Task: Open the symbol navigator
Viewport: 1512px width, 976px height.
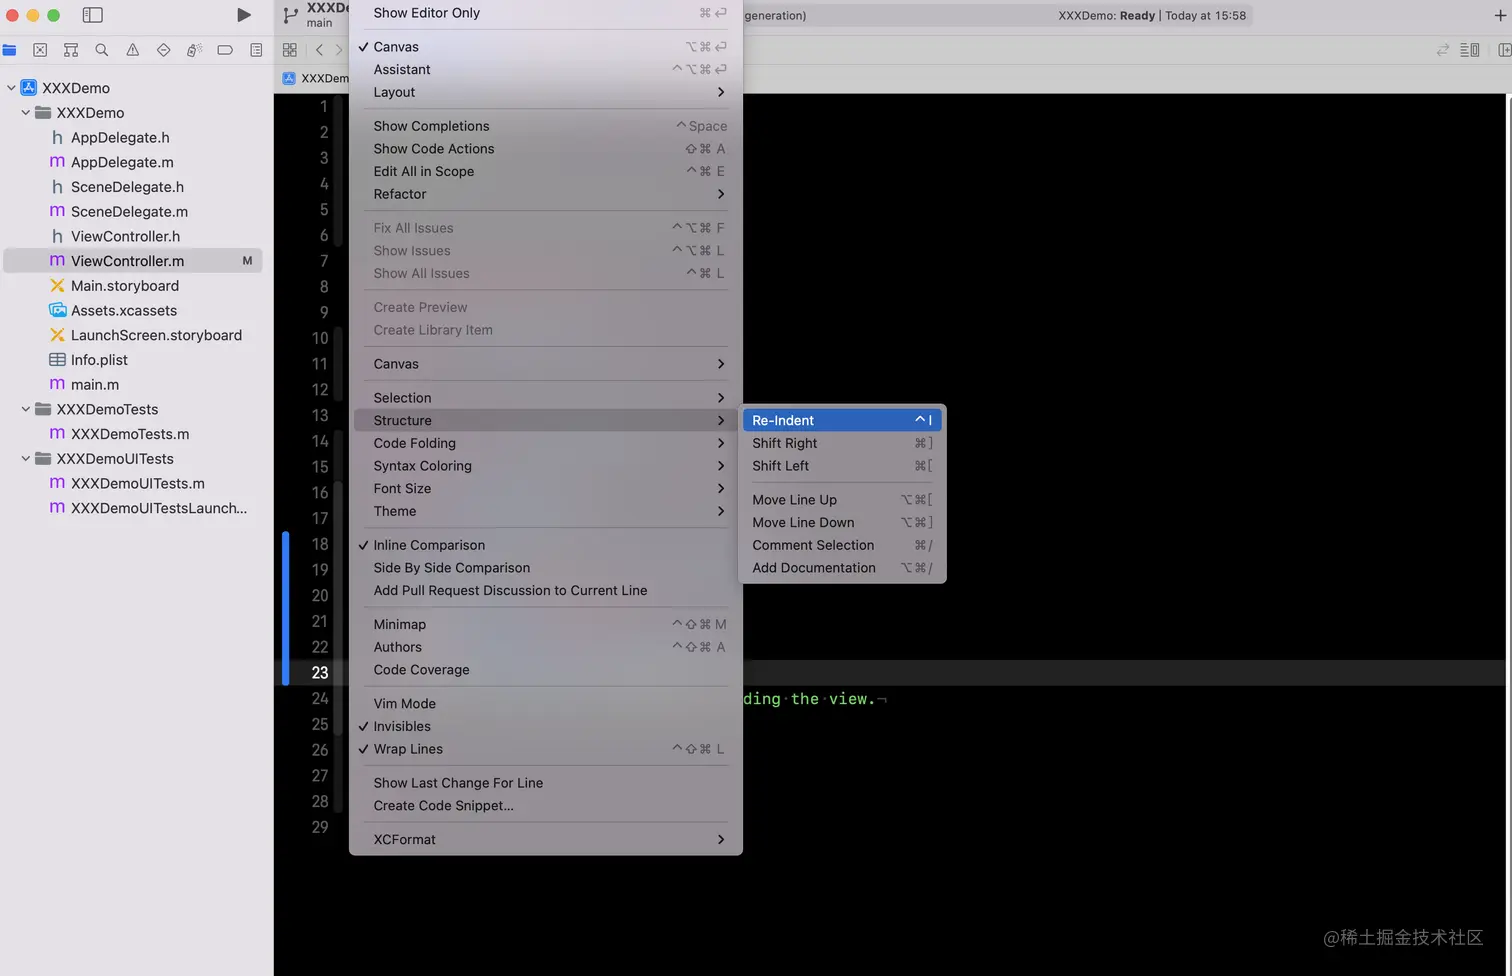Action: click(71, 50)
